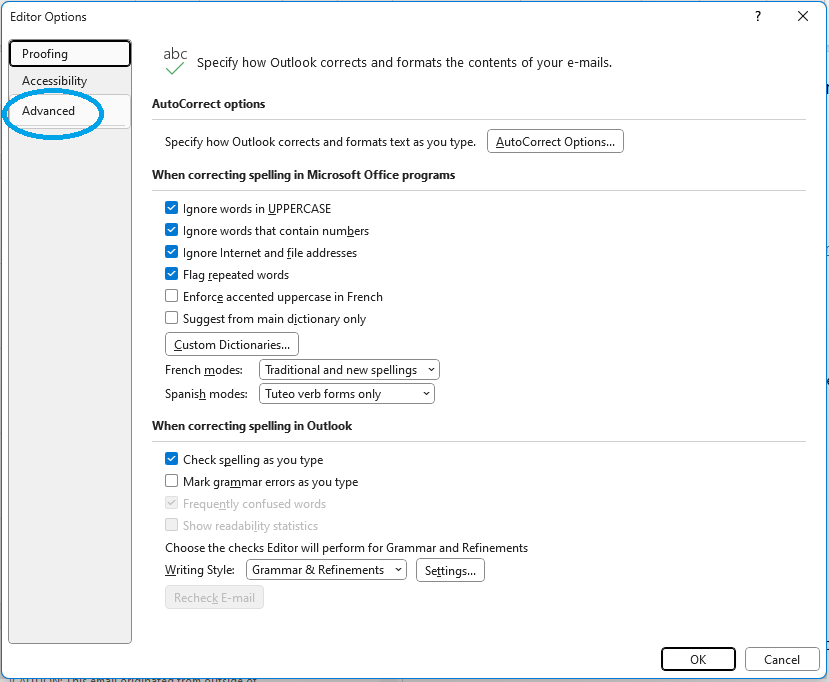Uncheck Flag repeated words
The width and height of the screenshot is (829, 682).
click(x=172, y=275)
